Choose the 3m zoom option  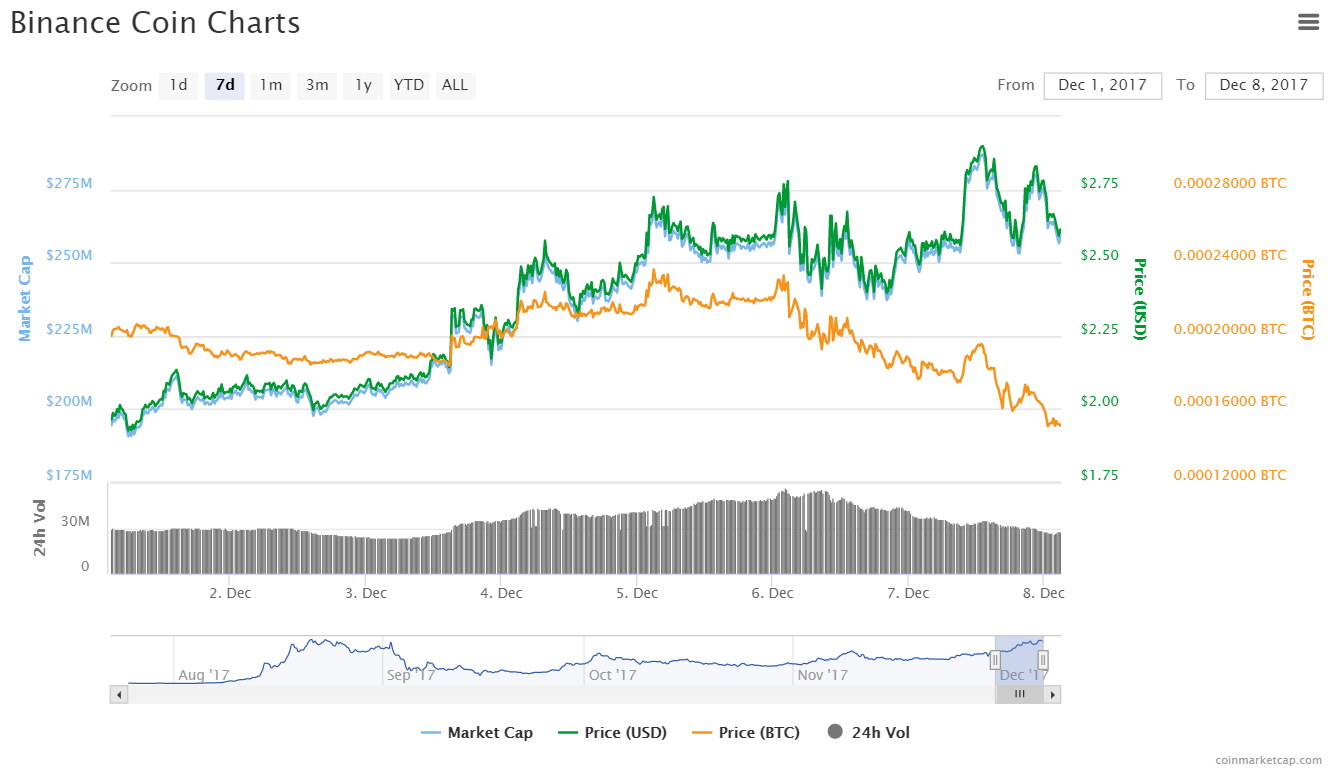coord(317,86)
